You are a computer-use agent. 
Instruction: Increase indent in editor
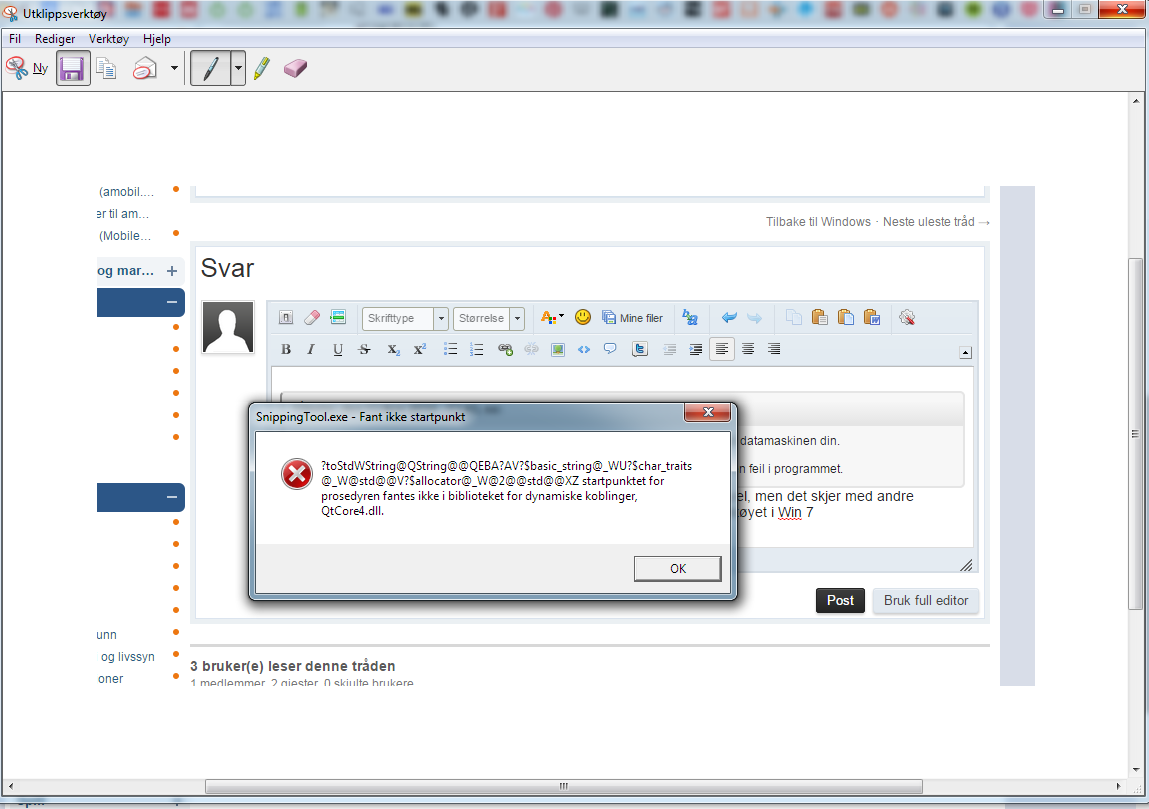695,350
